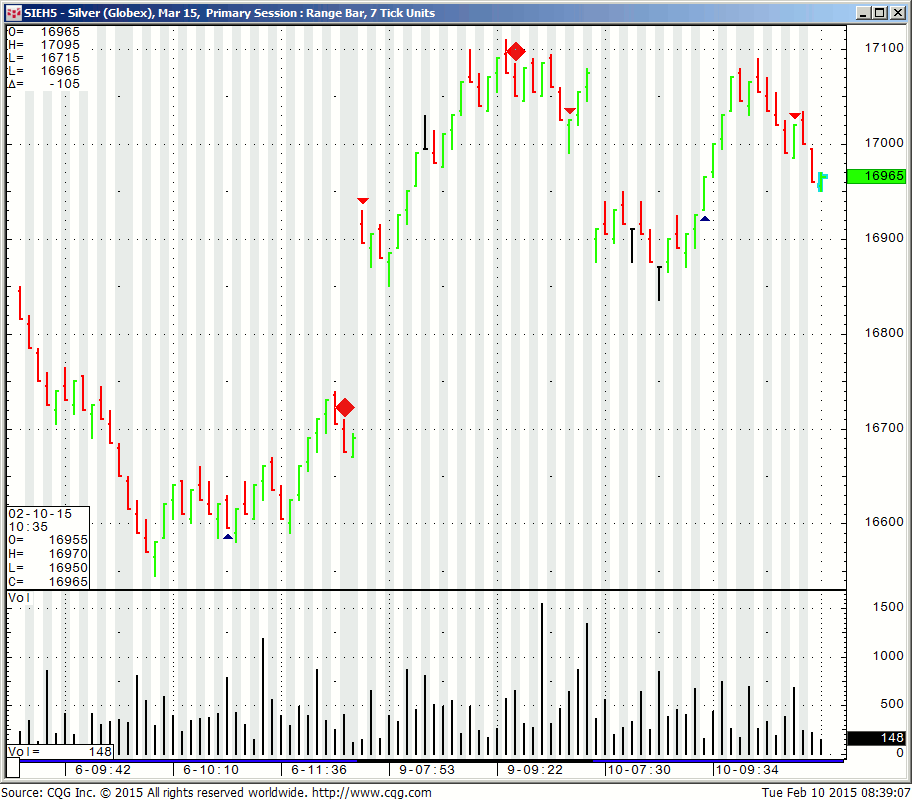Select the cyan current price bar
The height and width of the screenshot is (800, 912).
point(821,180)
